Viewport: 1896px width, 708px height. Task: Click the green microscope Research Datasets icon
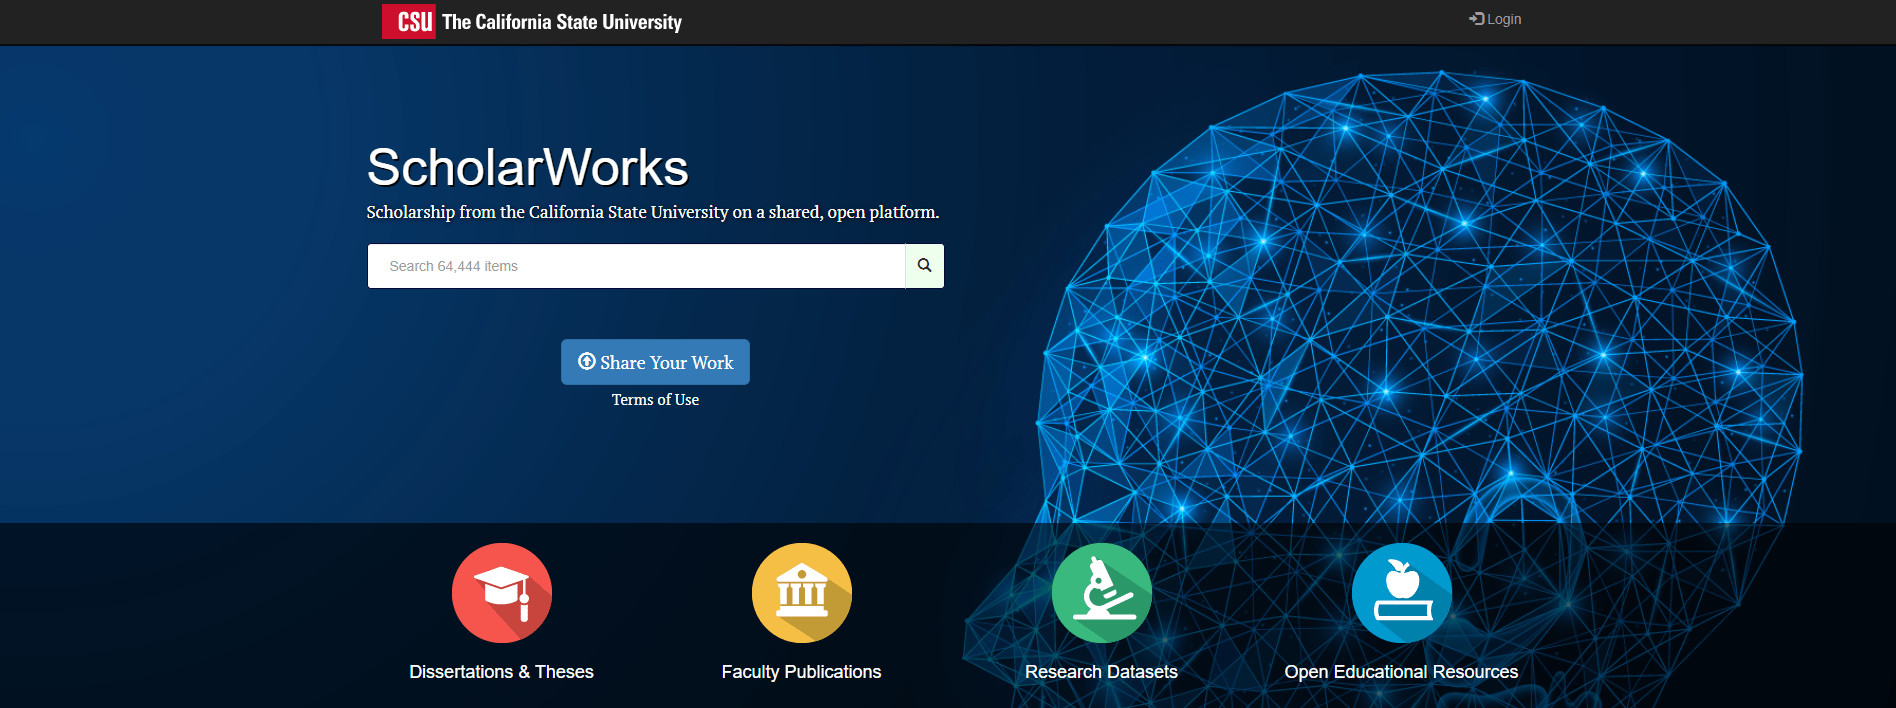[1102, 593]
